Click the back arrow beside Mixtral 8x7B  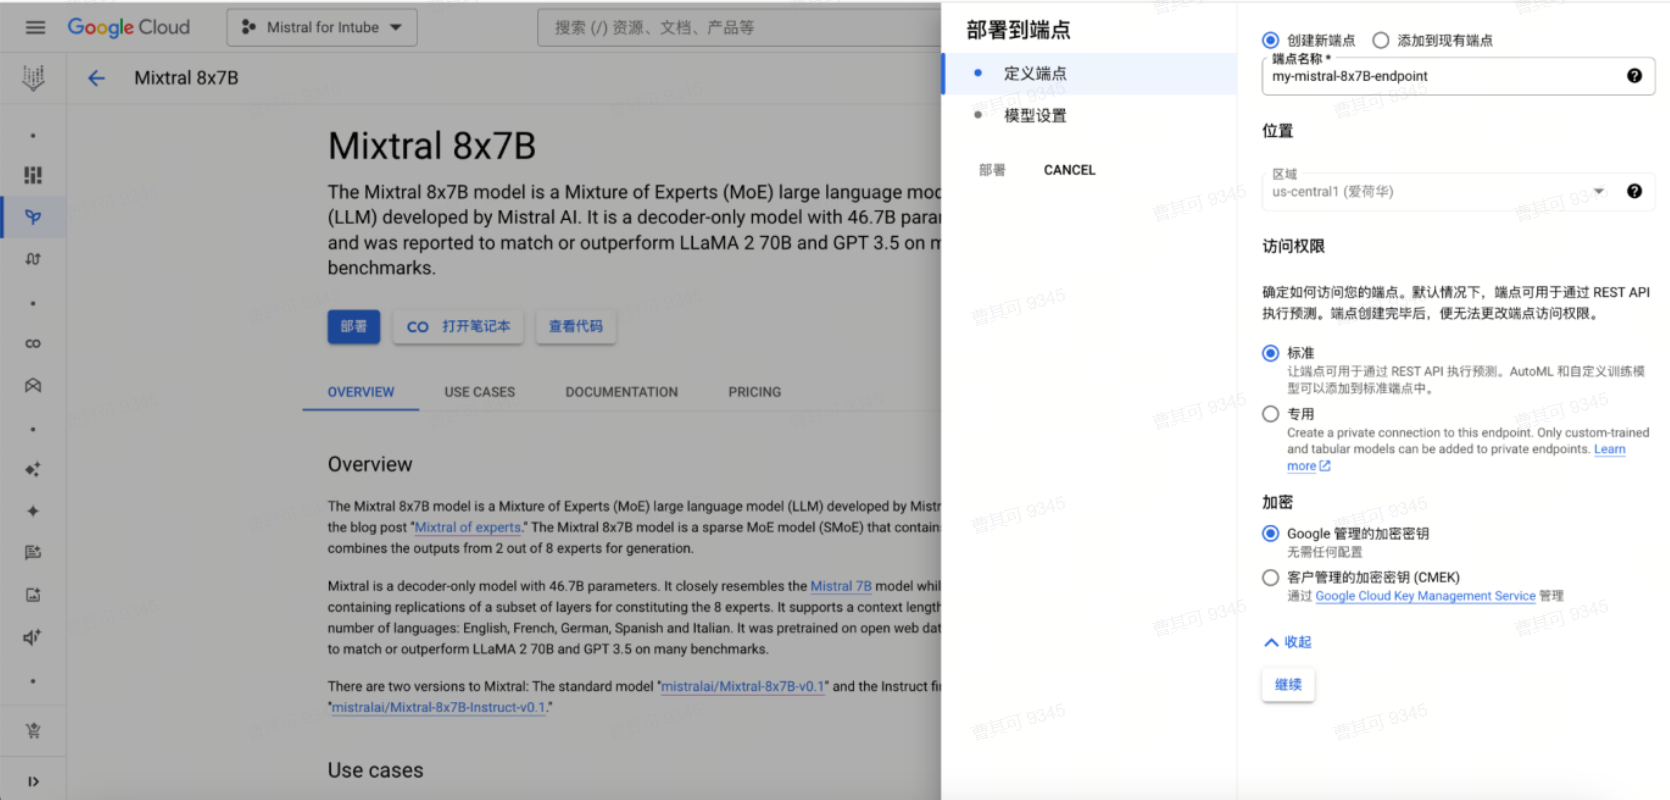pos(96,78)
